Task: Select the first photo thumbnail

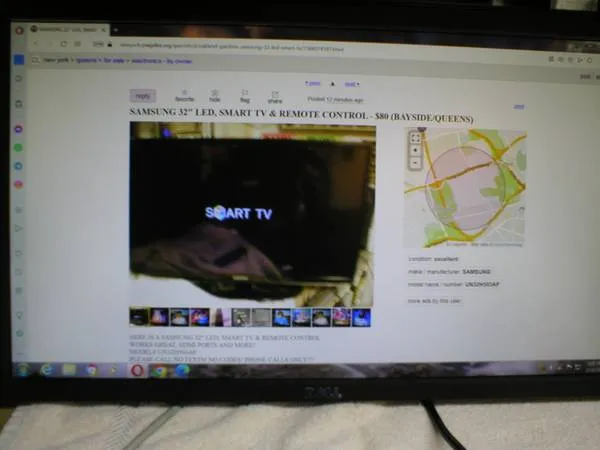Action: pyautogui.click(x=139, y=317)
